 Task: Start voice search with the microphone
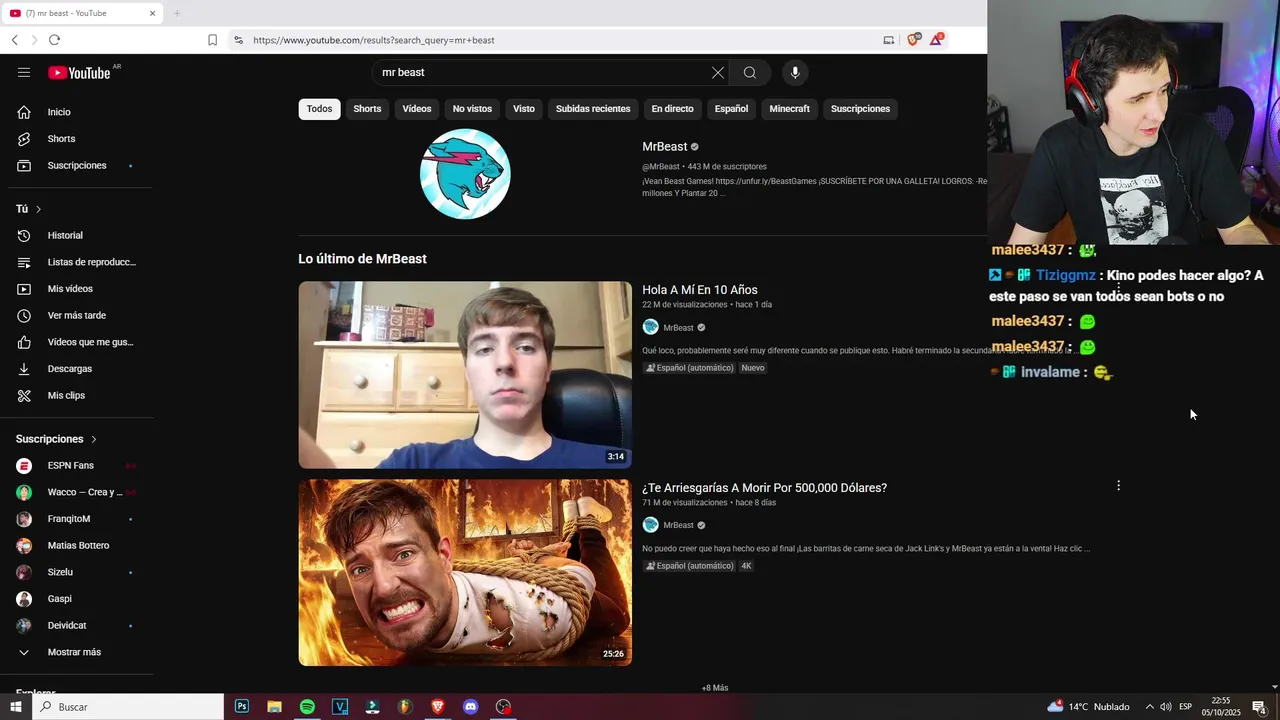coord(795,72)
